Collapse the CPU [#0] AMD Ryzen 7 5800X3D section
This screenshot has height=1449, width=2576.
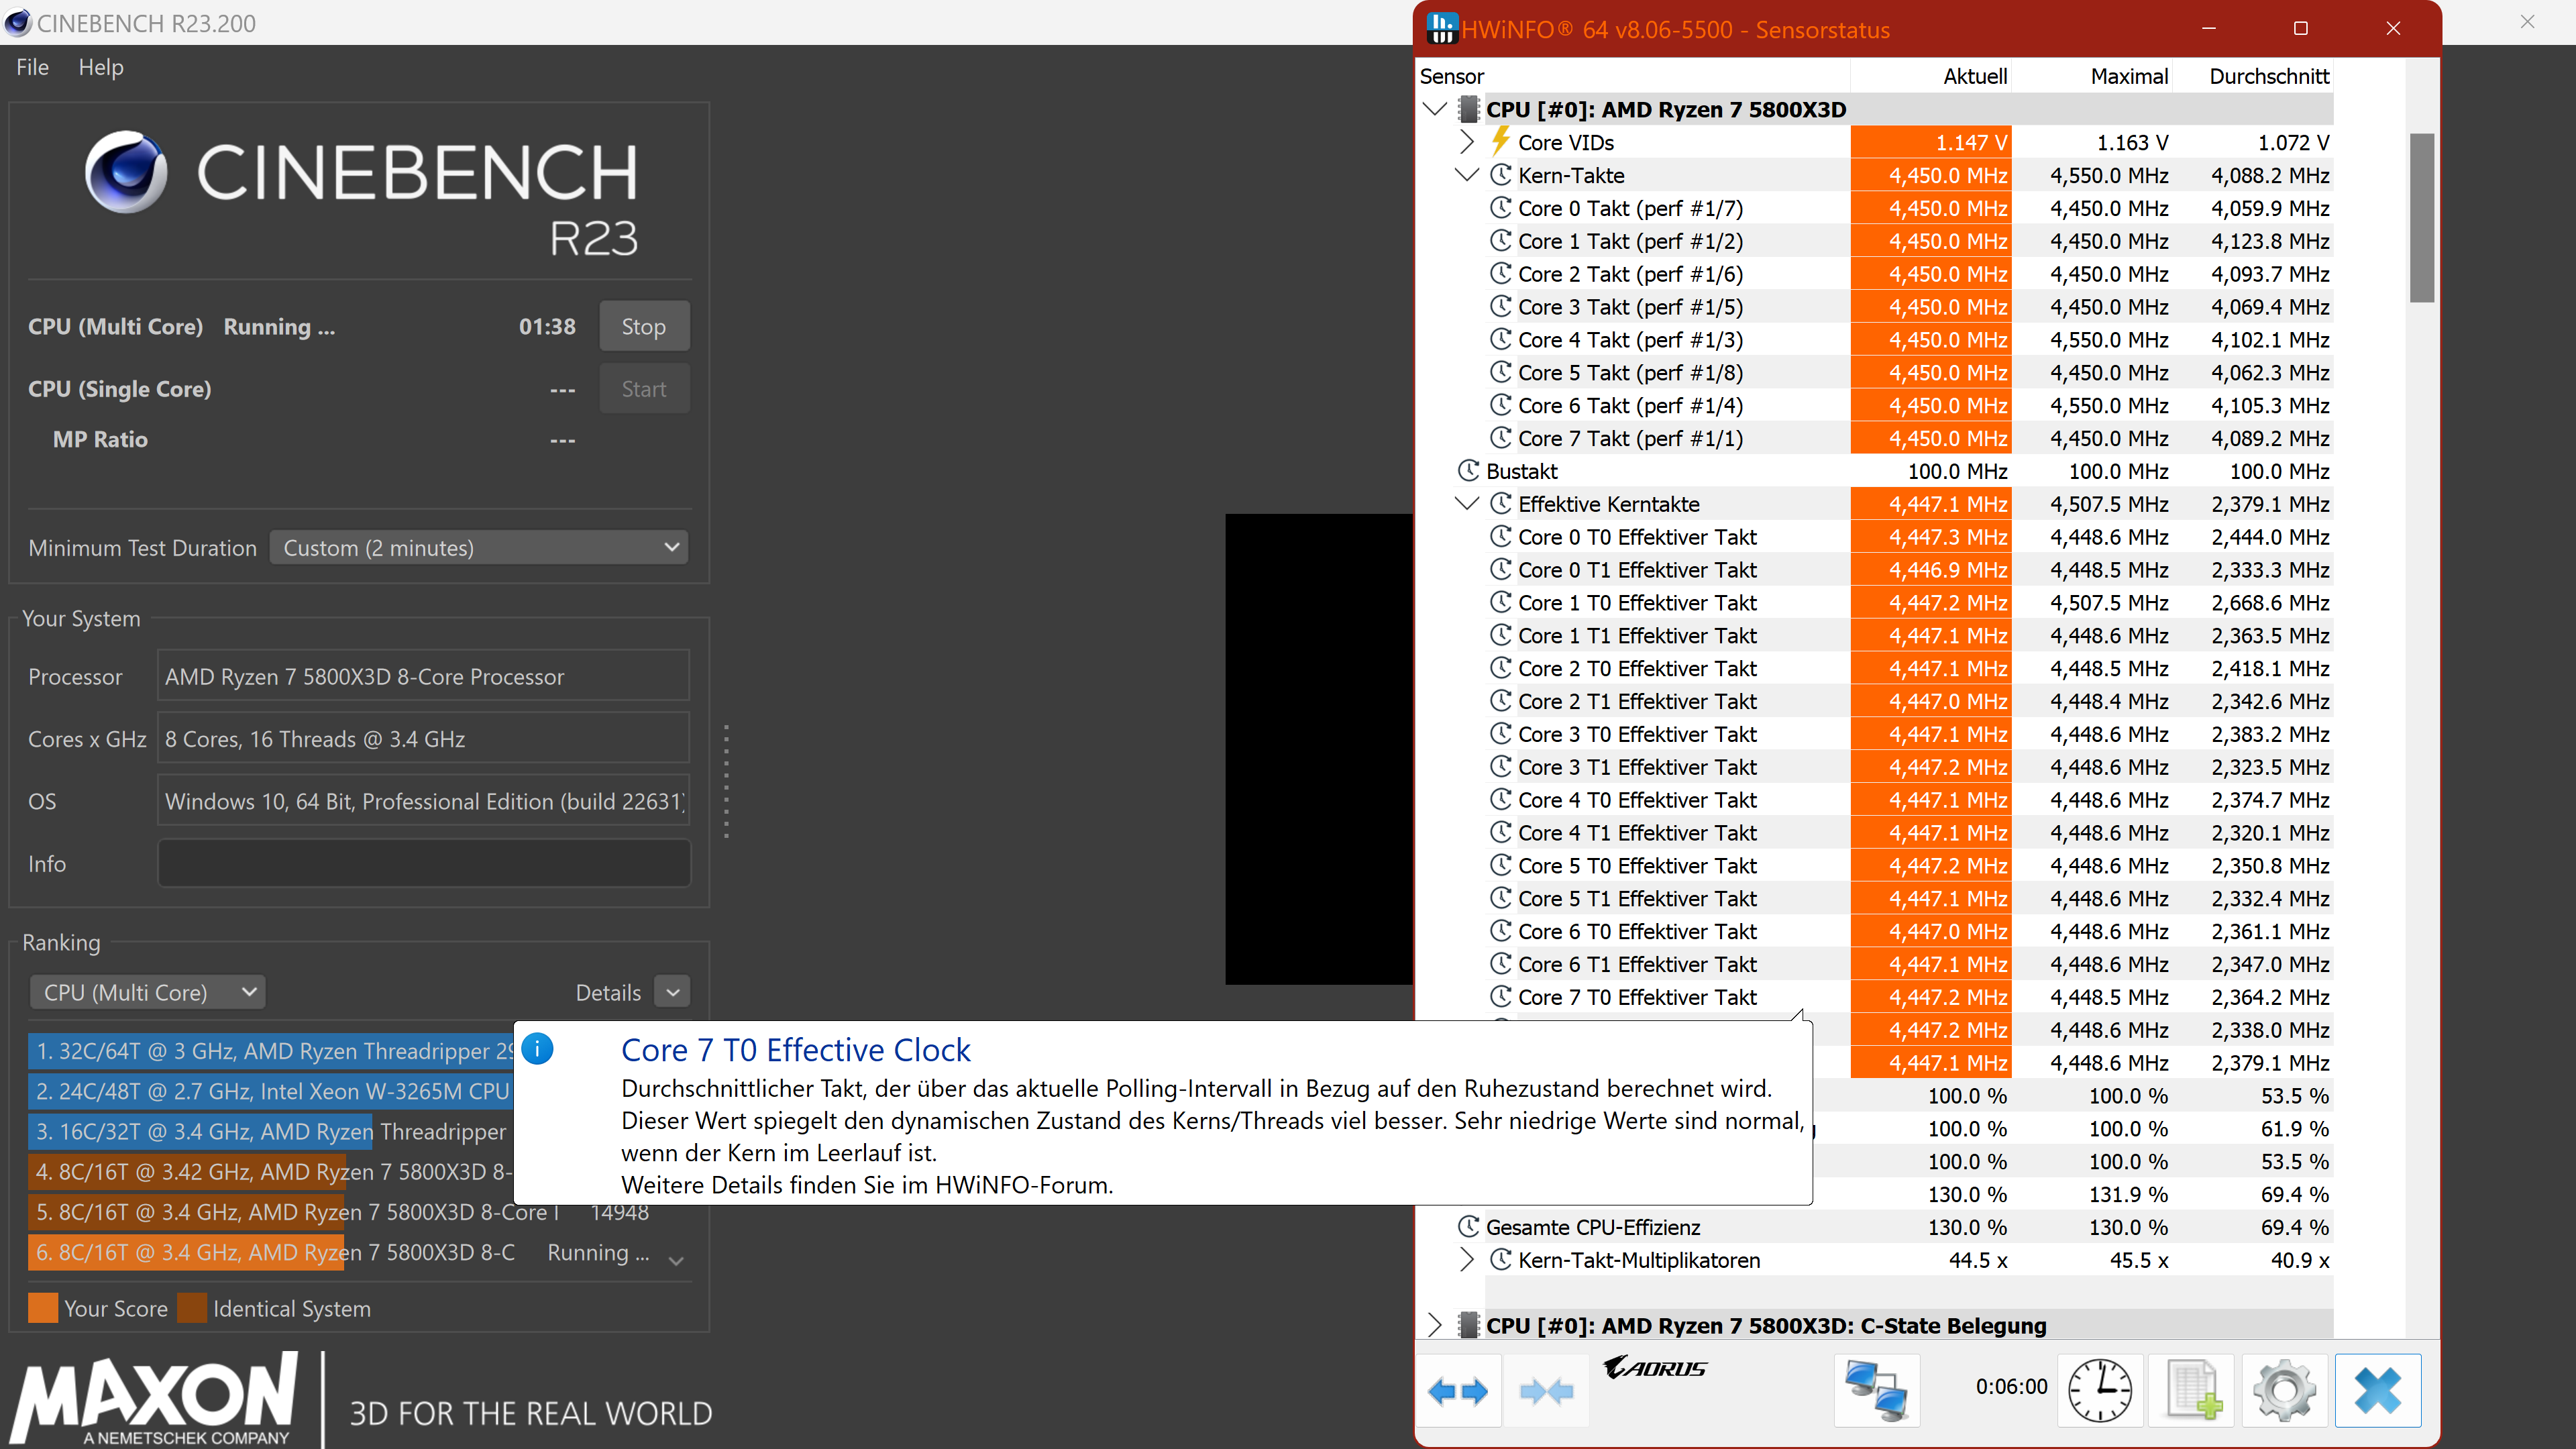point(1435,109)
